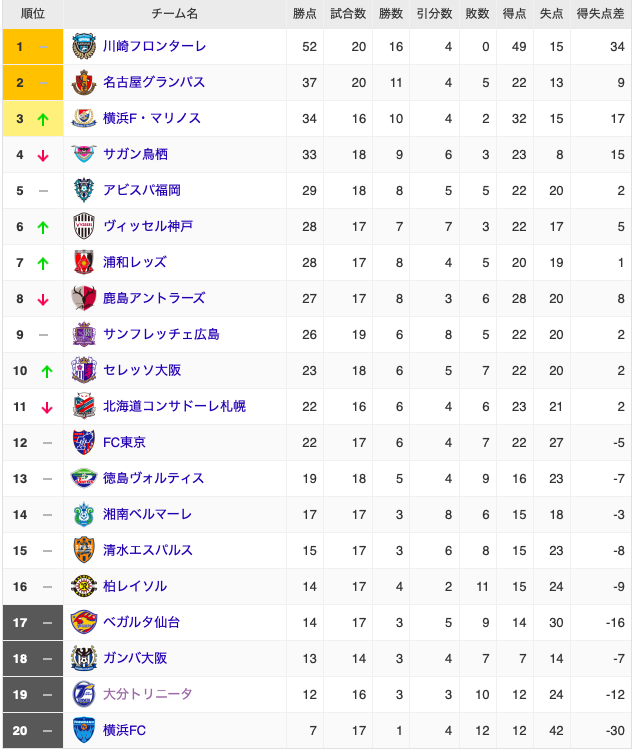The image size is (634, 752).
Task: Click the Kashiwa Reysol sun emblem
Action: click(84, 586)
